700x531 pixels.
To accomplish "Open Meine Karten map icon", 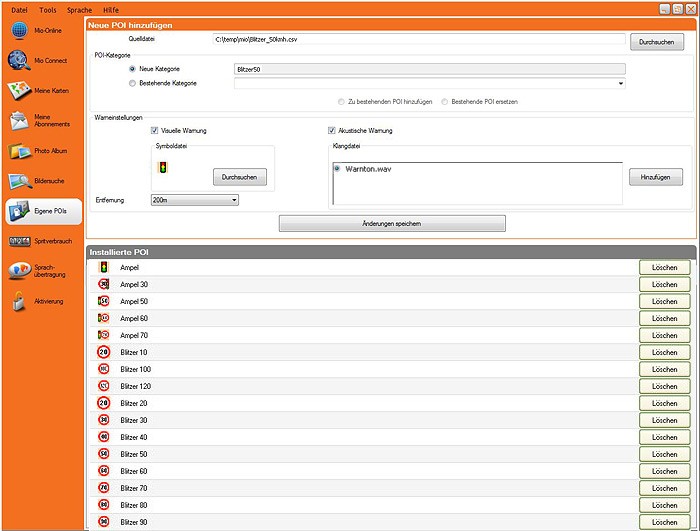I will (20, 91).
